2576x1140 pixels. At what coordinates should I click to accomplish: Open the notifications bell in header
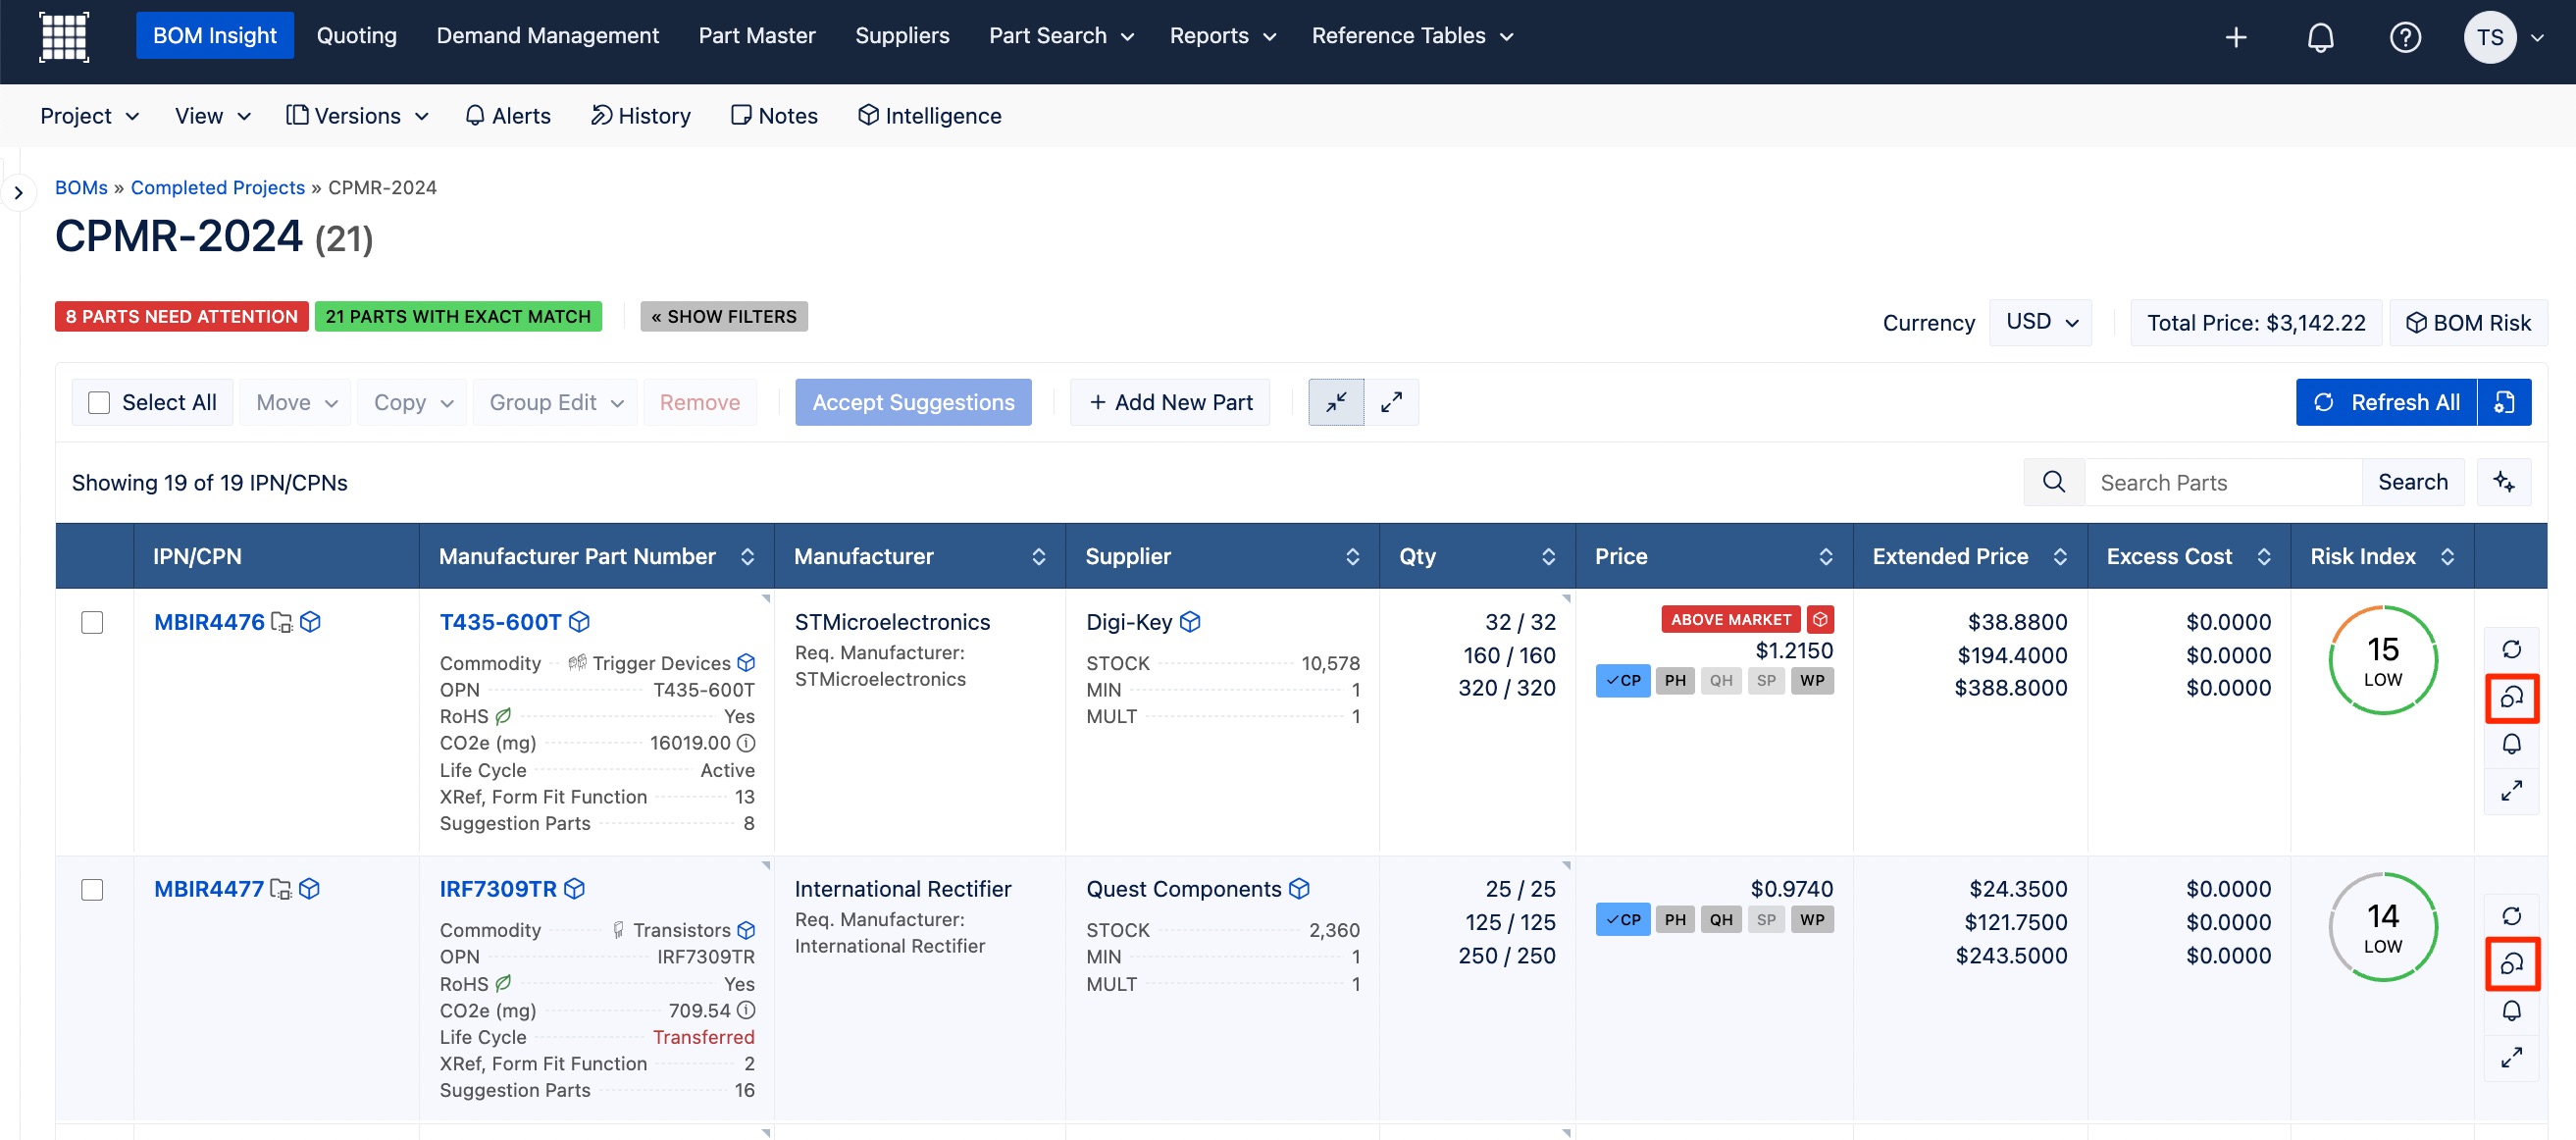point(2320,37)
